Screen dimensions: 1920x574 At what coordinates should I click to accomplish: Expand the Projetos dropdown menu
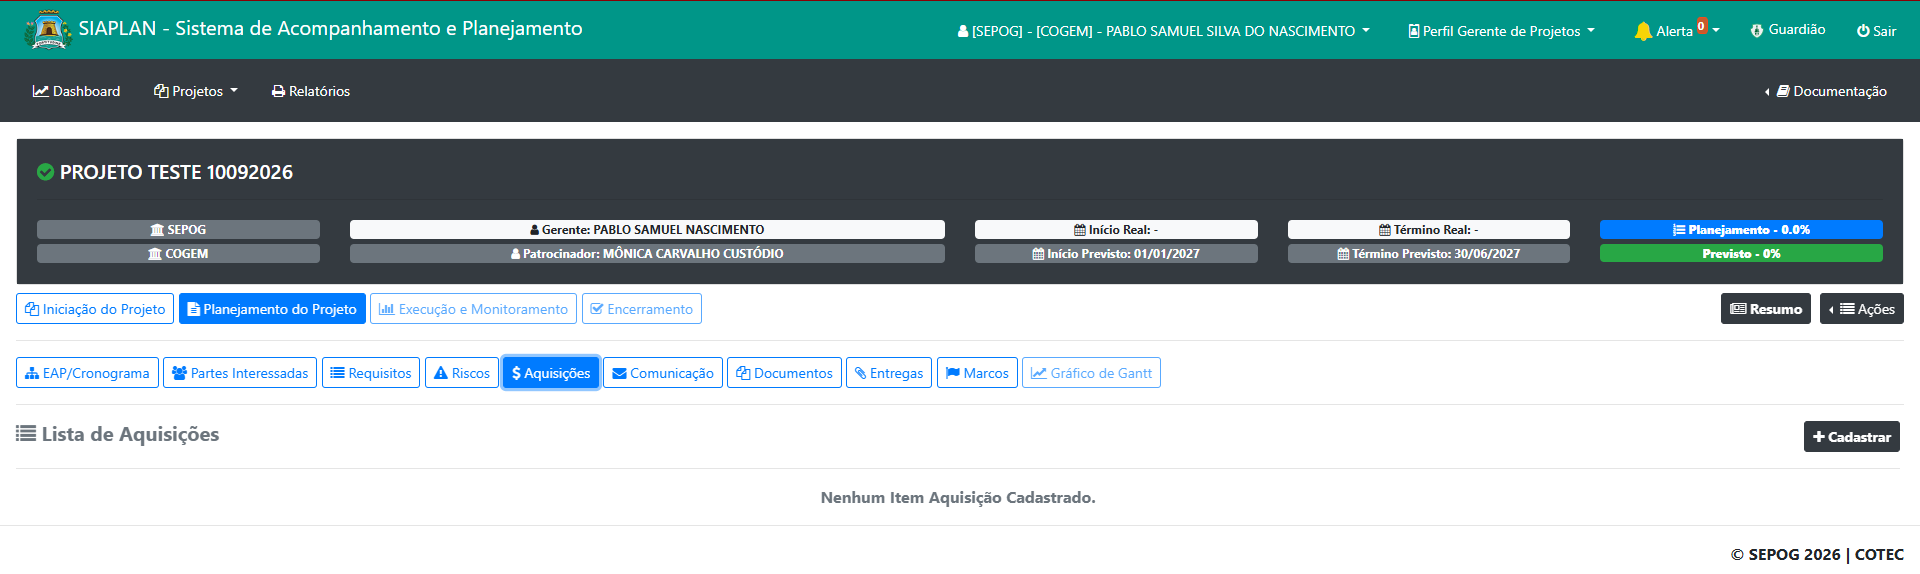click(x=196, y=91)
